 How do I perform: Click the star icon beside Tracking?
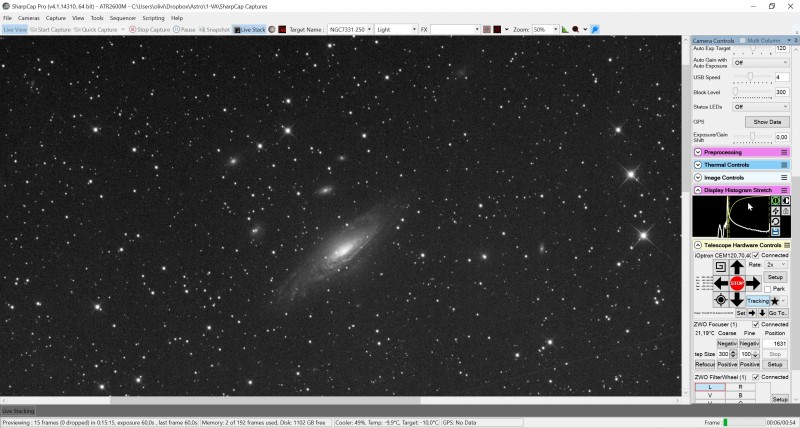774,301
